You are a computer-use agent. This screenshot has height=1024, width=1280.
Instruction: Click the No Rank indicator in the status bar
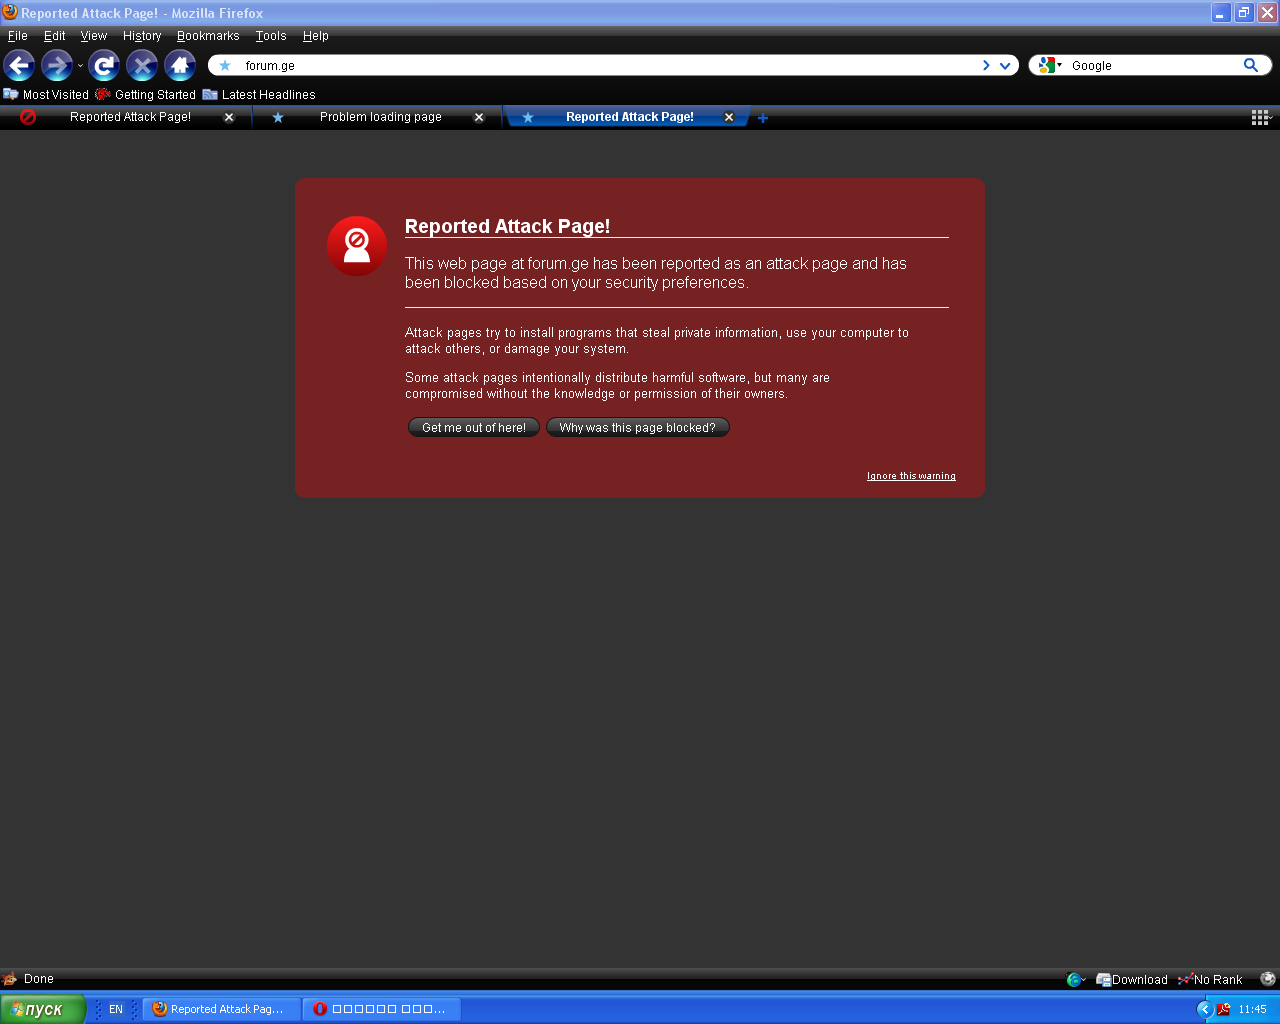click(1210, 980)
